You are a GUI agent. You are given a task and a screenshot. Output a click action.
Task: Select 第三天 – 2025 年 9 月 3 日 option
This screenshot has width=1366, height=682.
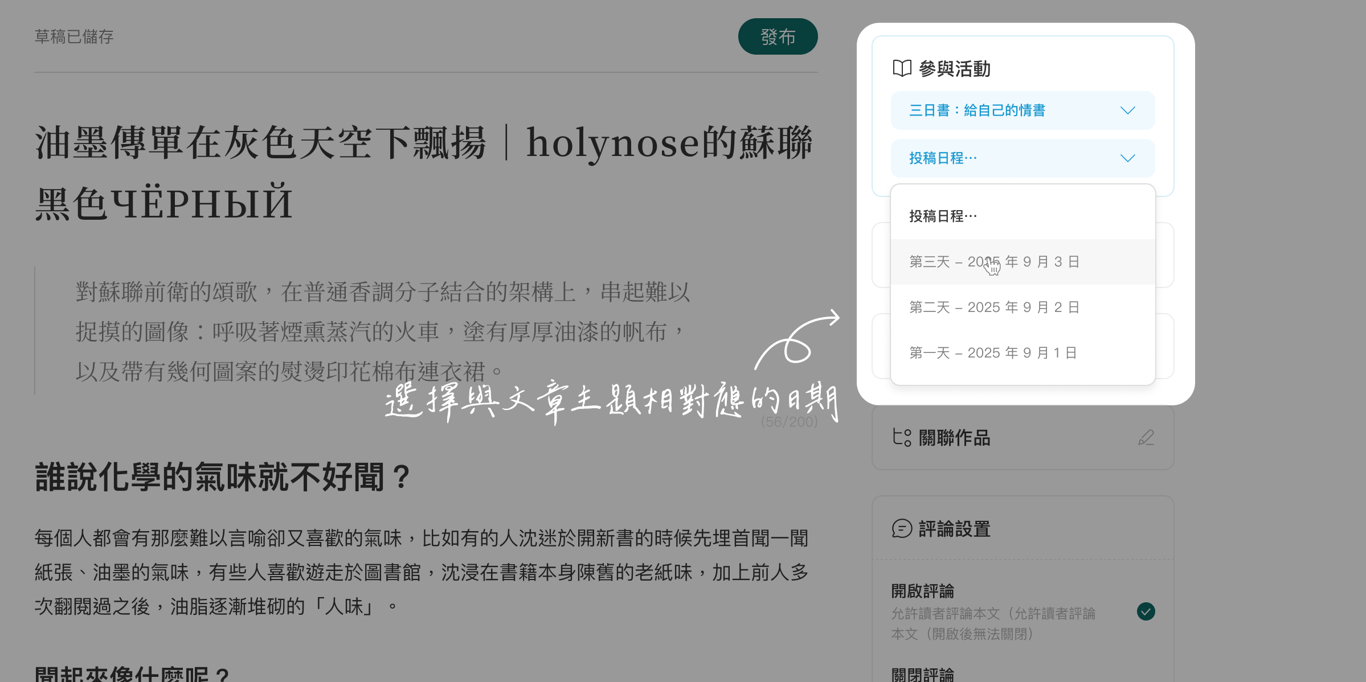1022,262
